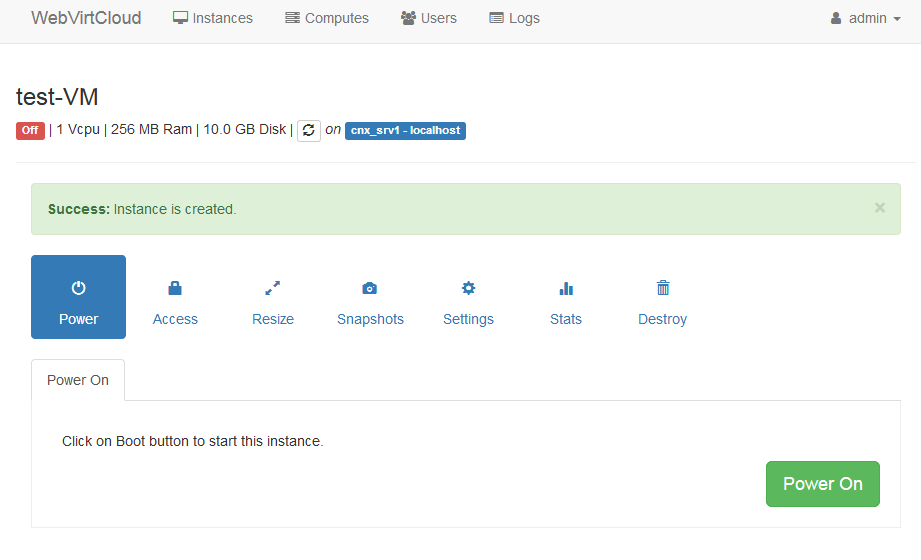921x560 pixels.
Task: Open the Computes nav item
Action: click(x=326, y=18)
